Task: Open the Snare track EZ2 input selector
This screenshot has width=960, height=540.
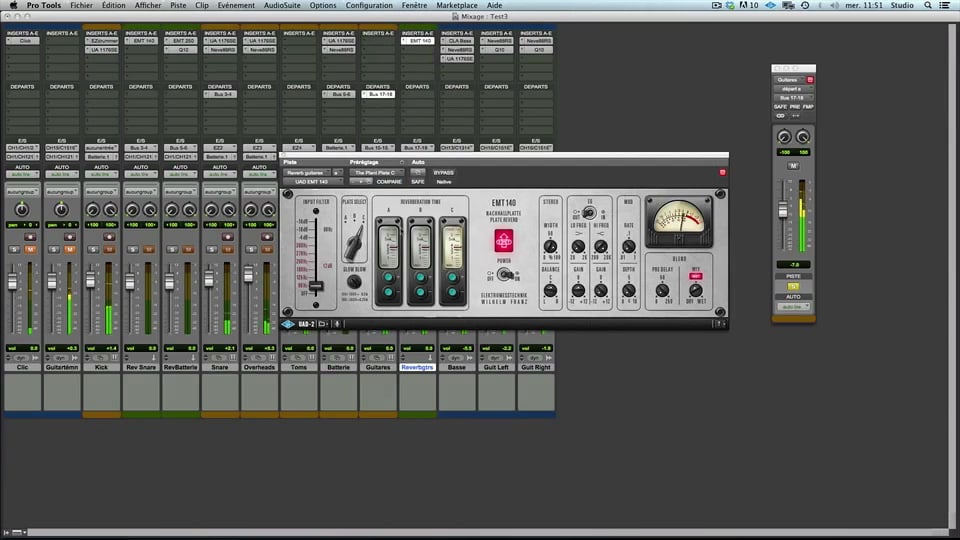Action: tap(220, 148)
